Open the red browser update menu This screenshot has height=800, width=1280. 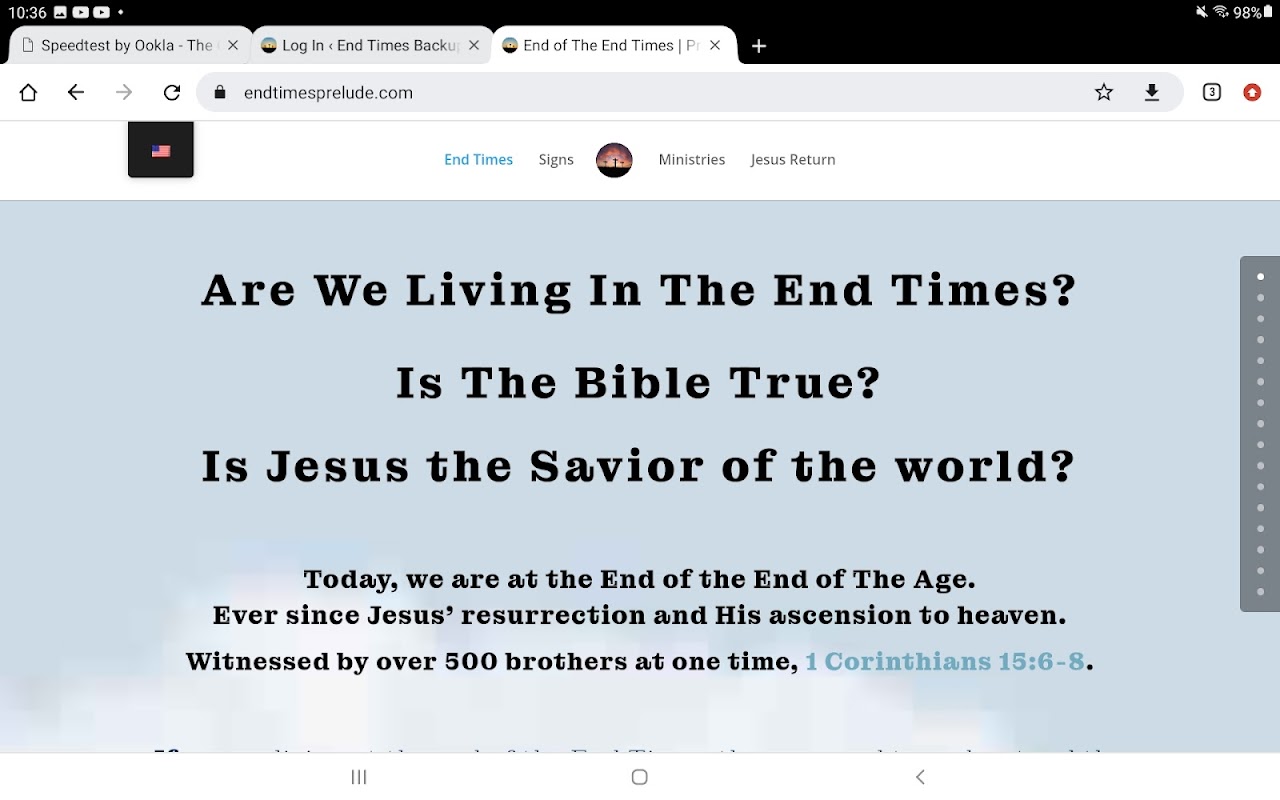click(1252, 93)
